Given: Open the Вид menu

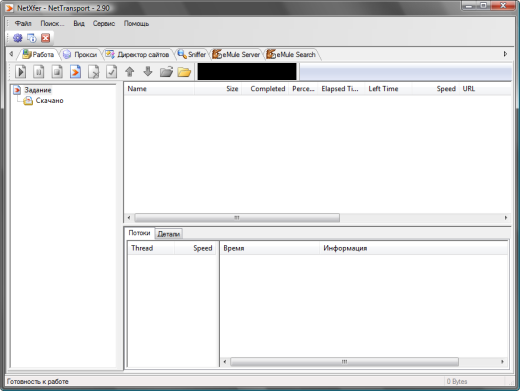Looking at the screenshot, I should click(x=79, y=23).
